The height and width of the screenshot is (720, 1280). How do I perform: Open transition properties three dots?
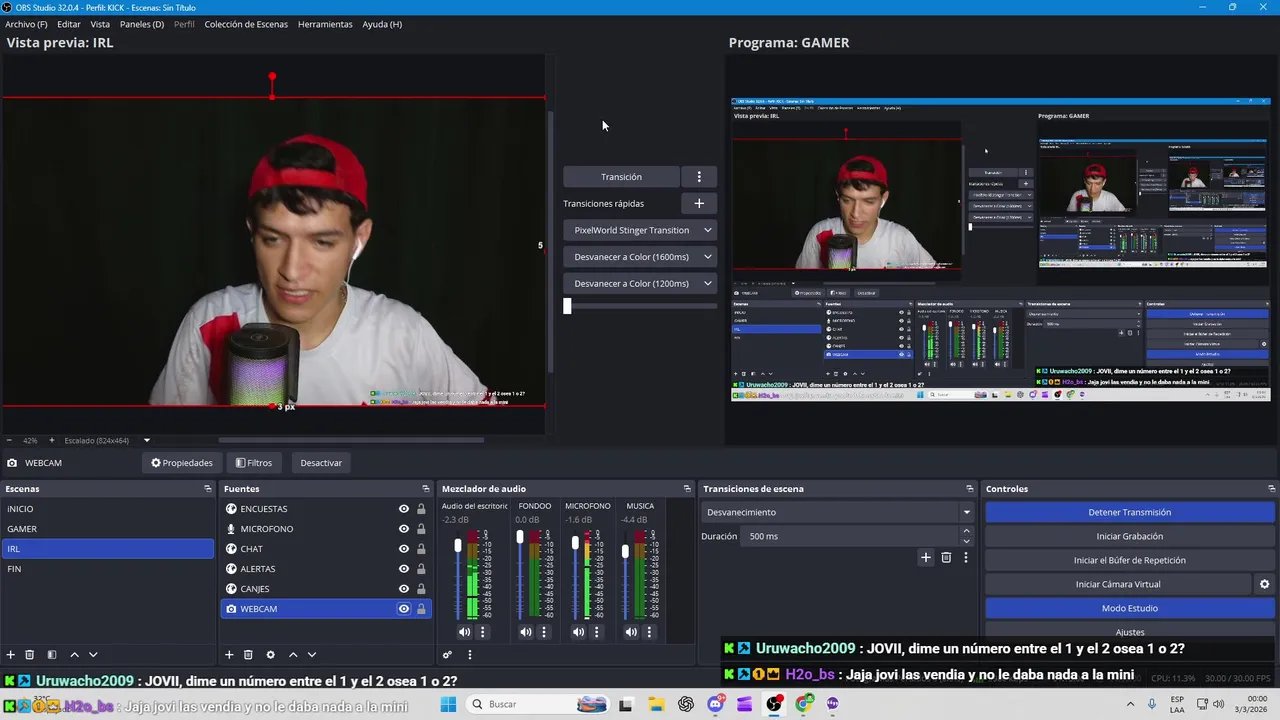[x=965, y=558]
